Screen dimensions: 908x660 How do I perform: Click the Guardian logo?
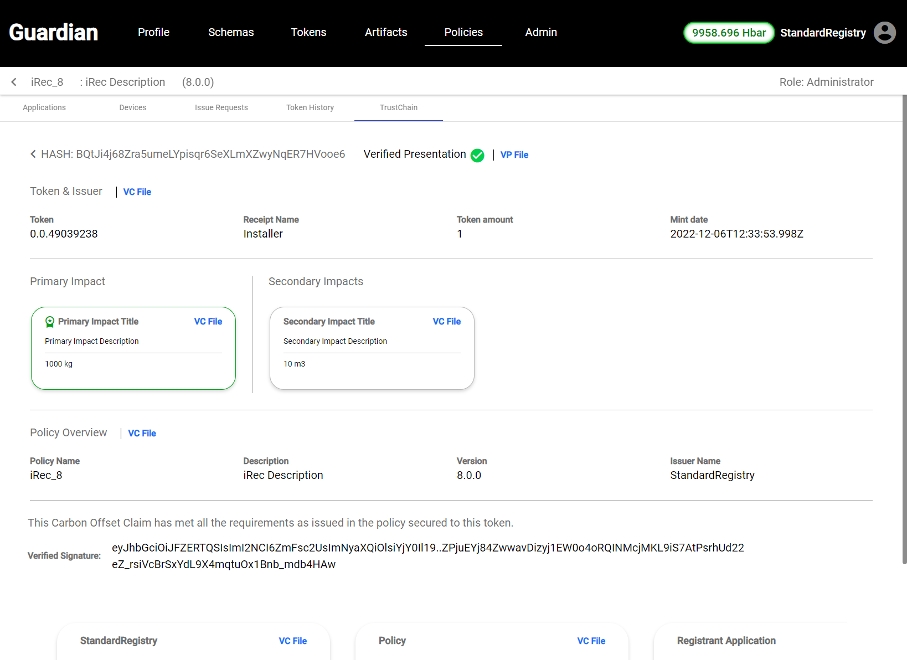54,32
